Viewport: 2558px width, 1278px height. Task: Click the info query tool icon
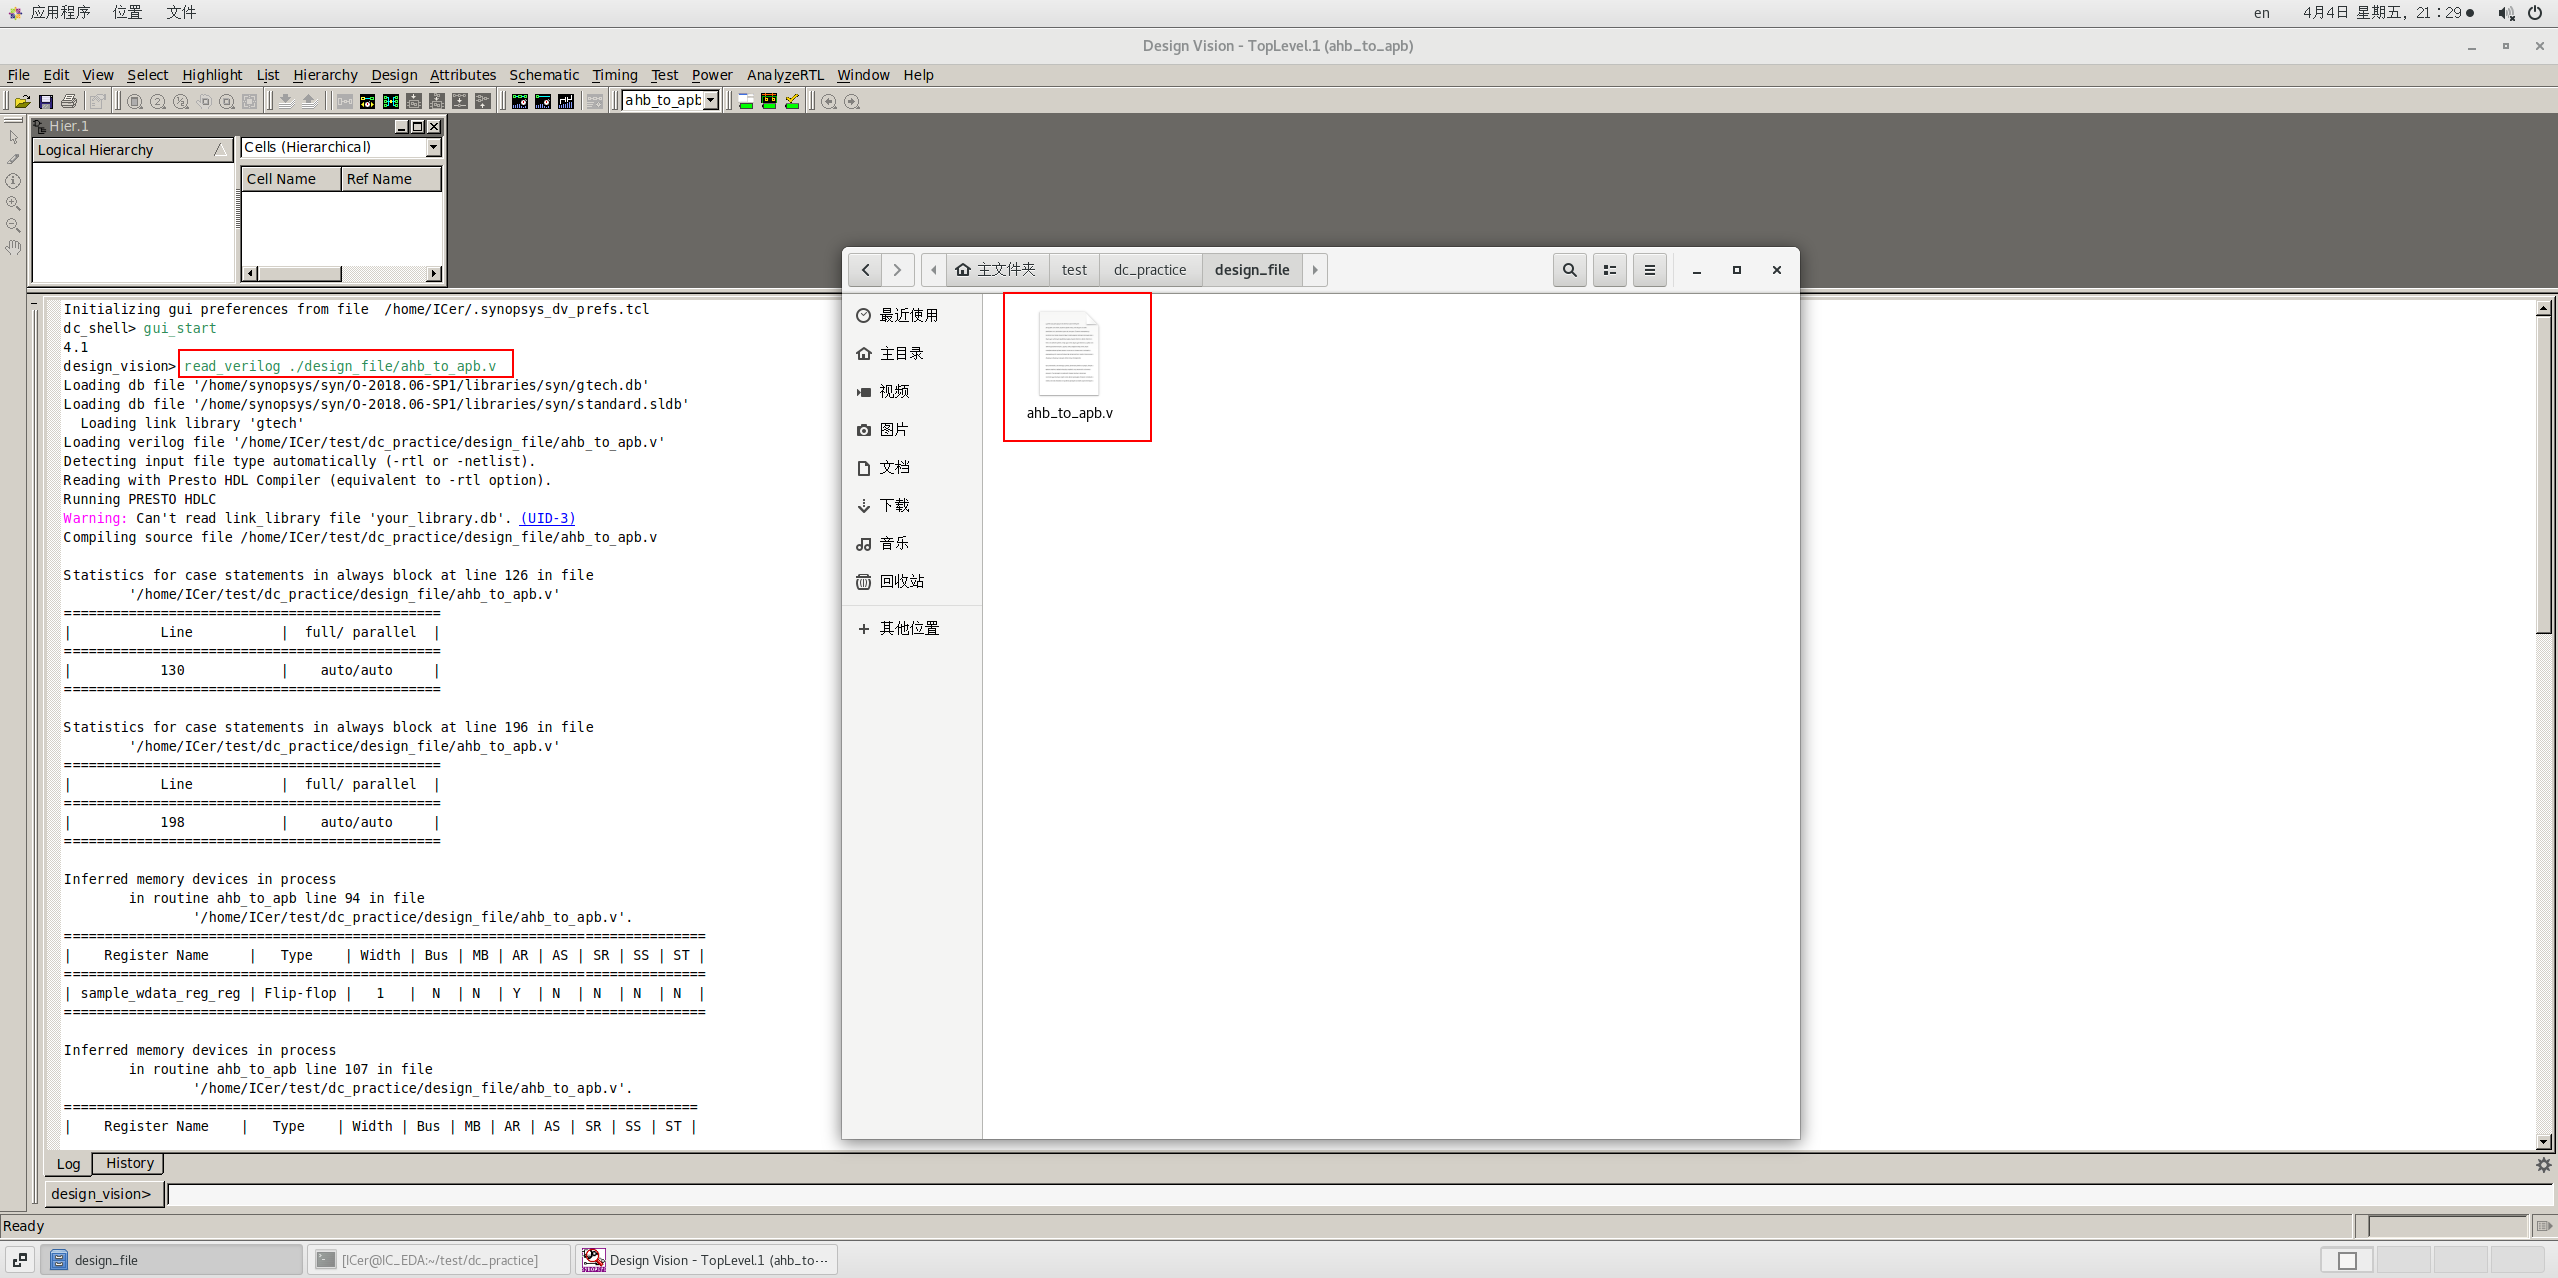pyautogui.click(x=13, y=181)
